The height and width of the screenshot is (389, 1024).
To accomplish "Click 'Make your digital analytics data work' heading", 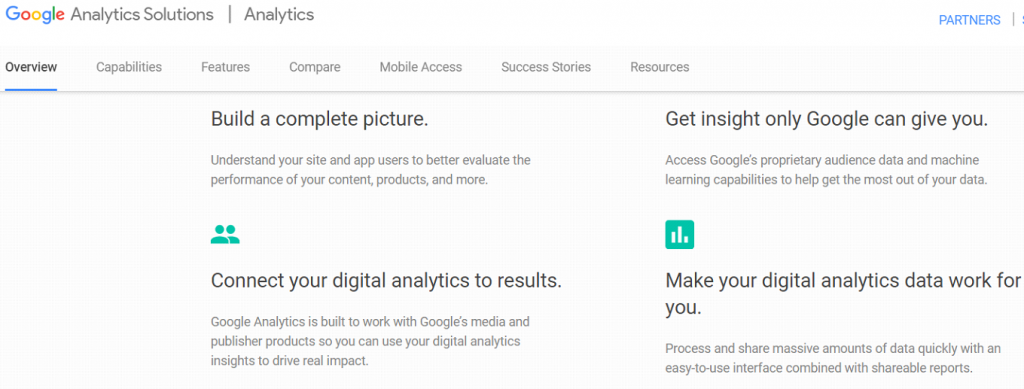I will click(842, 294).
